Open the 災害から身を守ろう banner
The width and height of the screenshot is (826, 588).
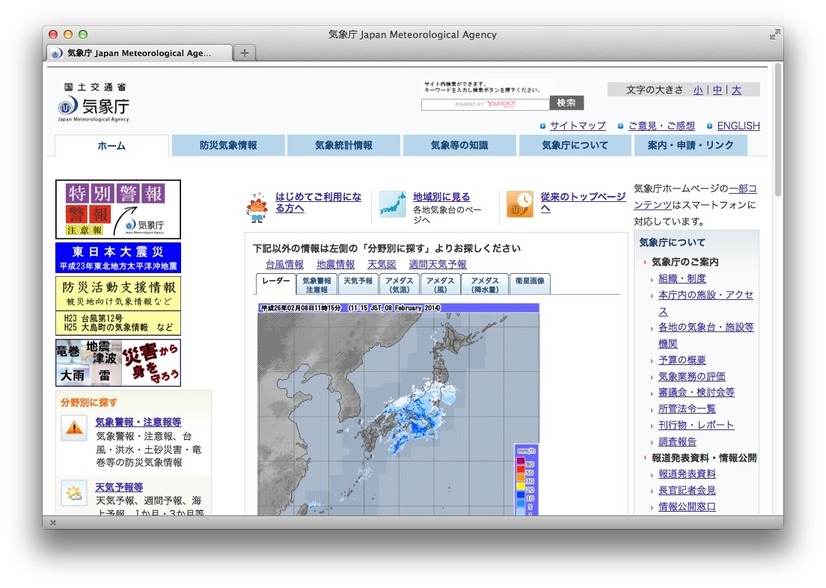click(x=118, y=362)
